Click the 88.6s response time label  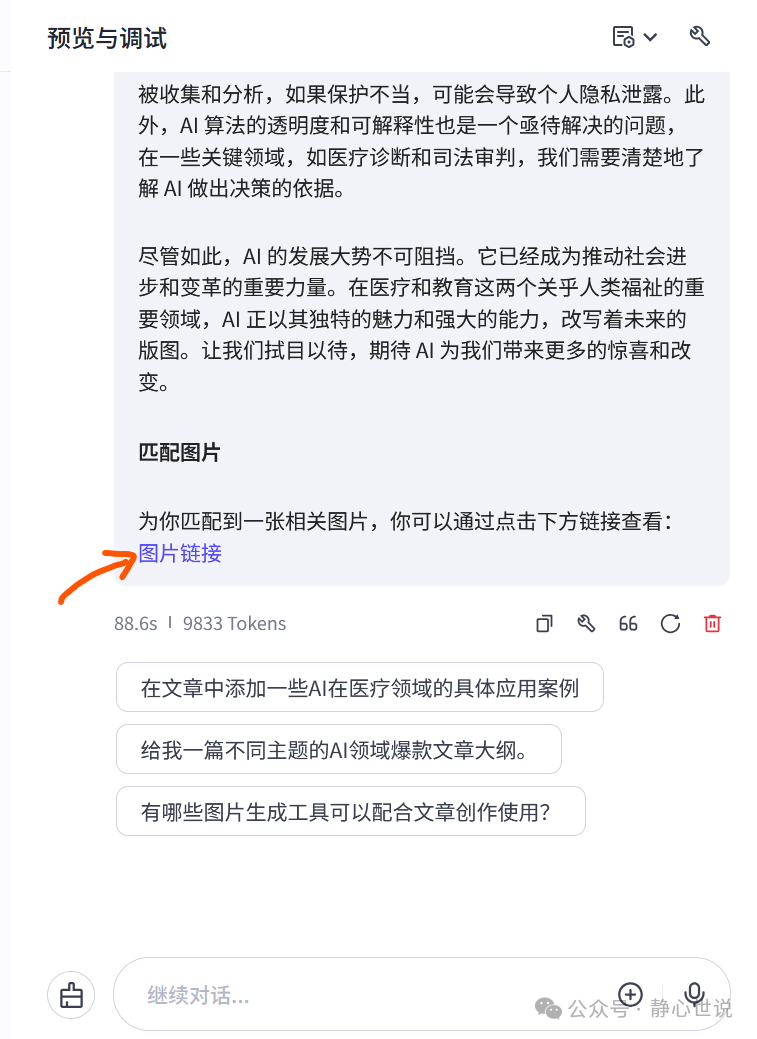pyautogui.click(x=135, y=624)
